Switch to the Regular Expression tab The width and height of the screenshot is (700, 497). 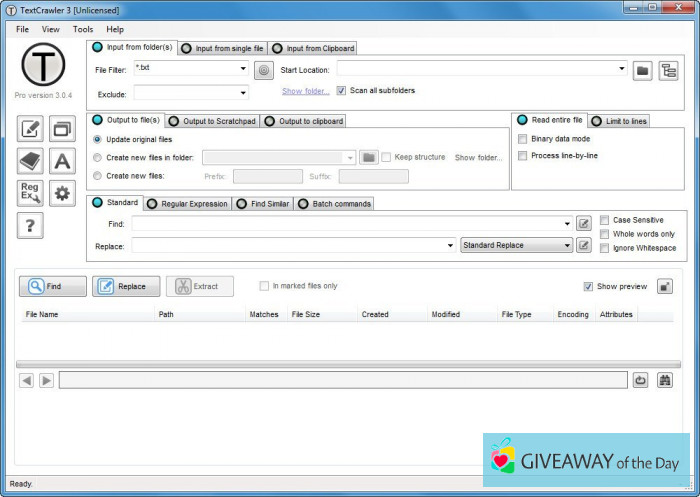pyautogui.click(x=188, y=204)
